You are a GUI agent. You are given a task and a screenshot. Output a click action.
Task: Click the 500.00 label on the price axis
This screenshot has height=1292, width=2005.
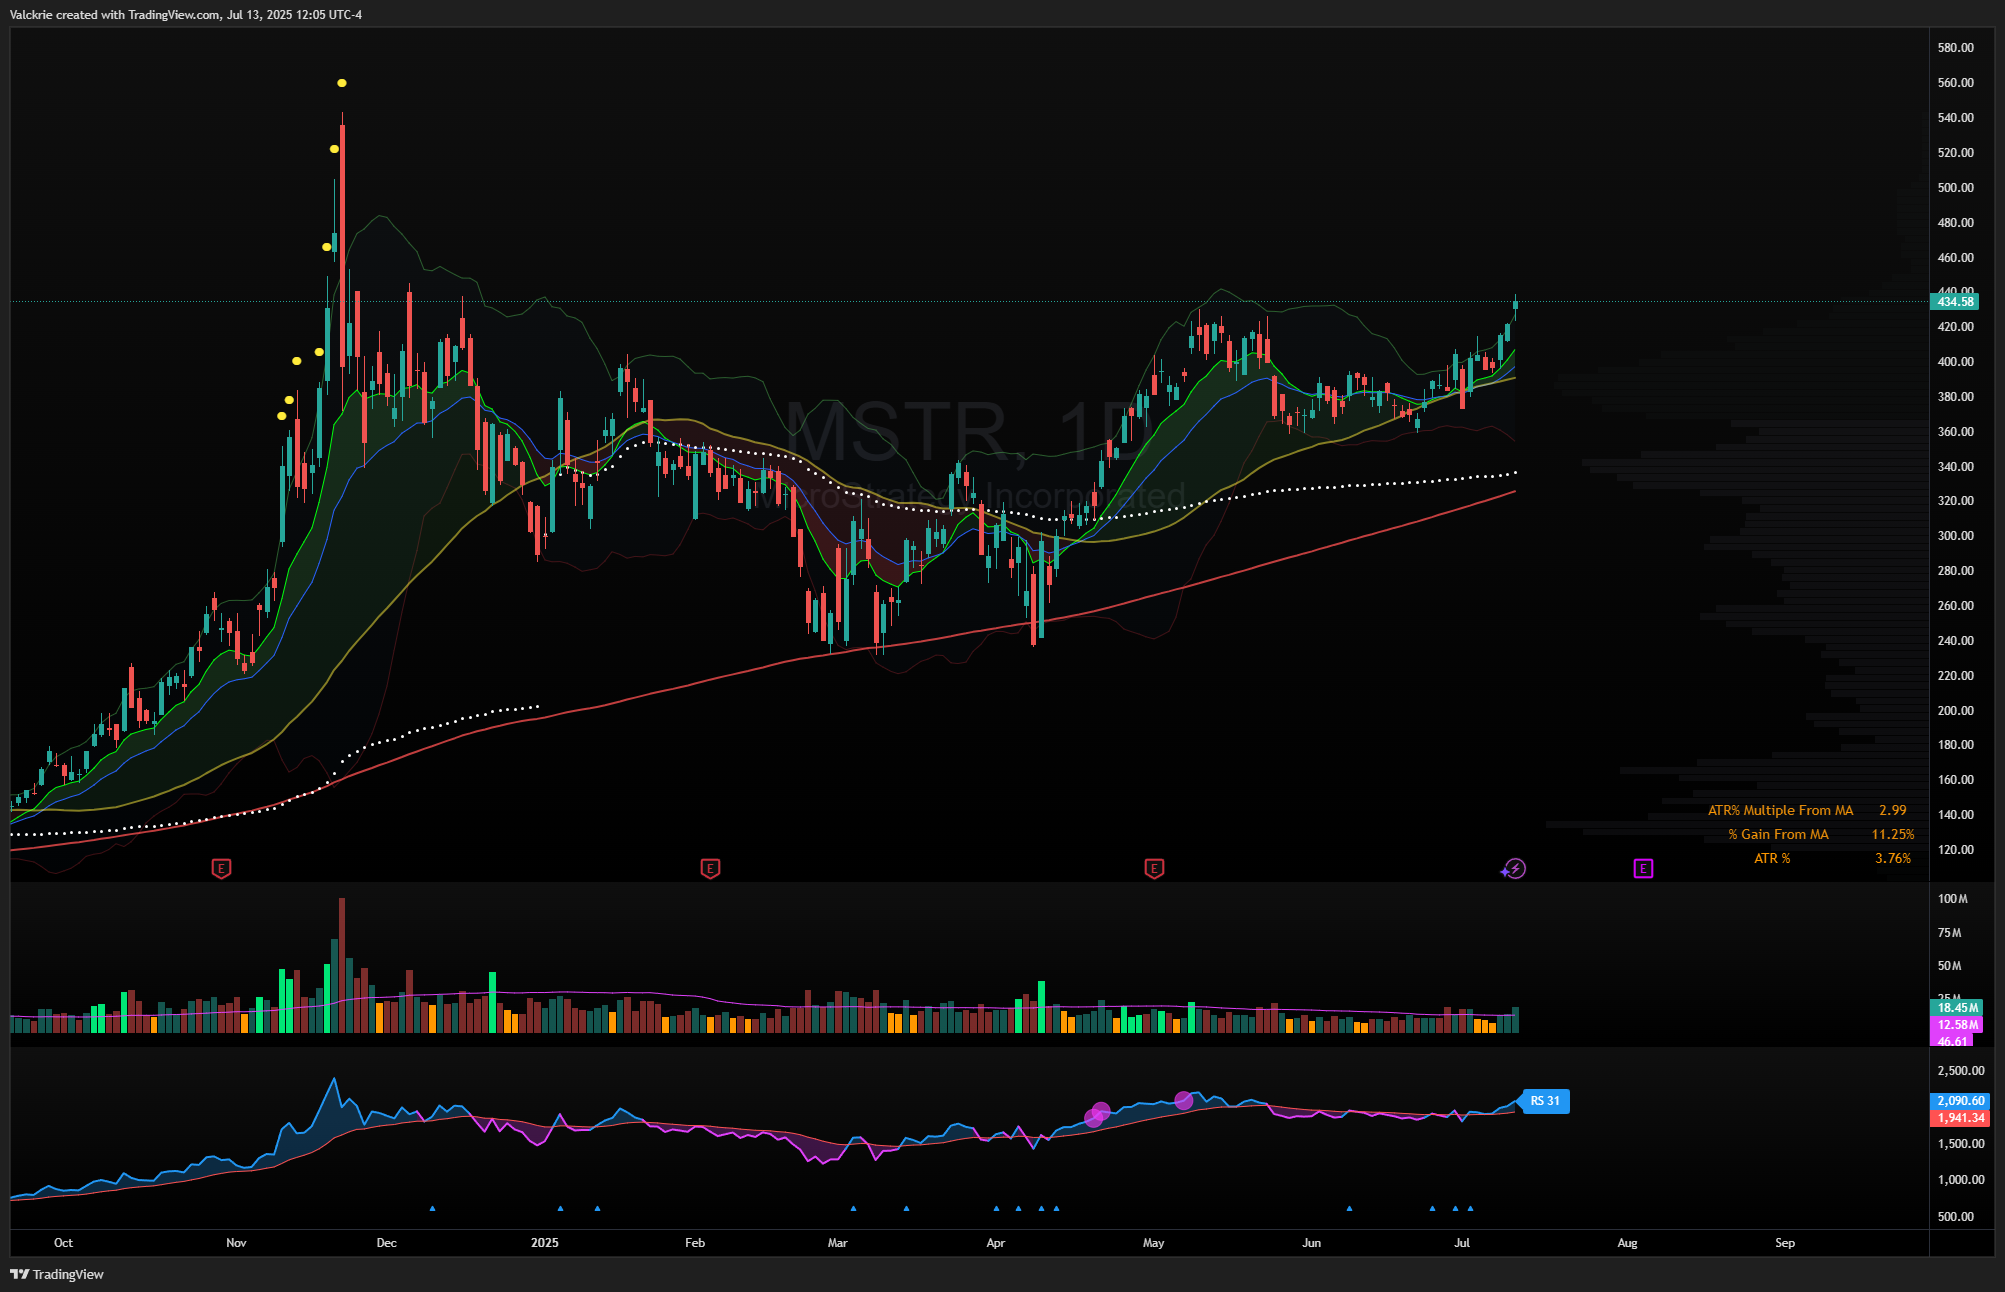pyautogui.click(x=1955, y=187)
